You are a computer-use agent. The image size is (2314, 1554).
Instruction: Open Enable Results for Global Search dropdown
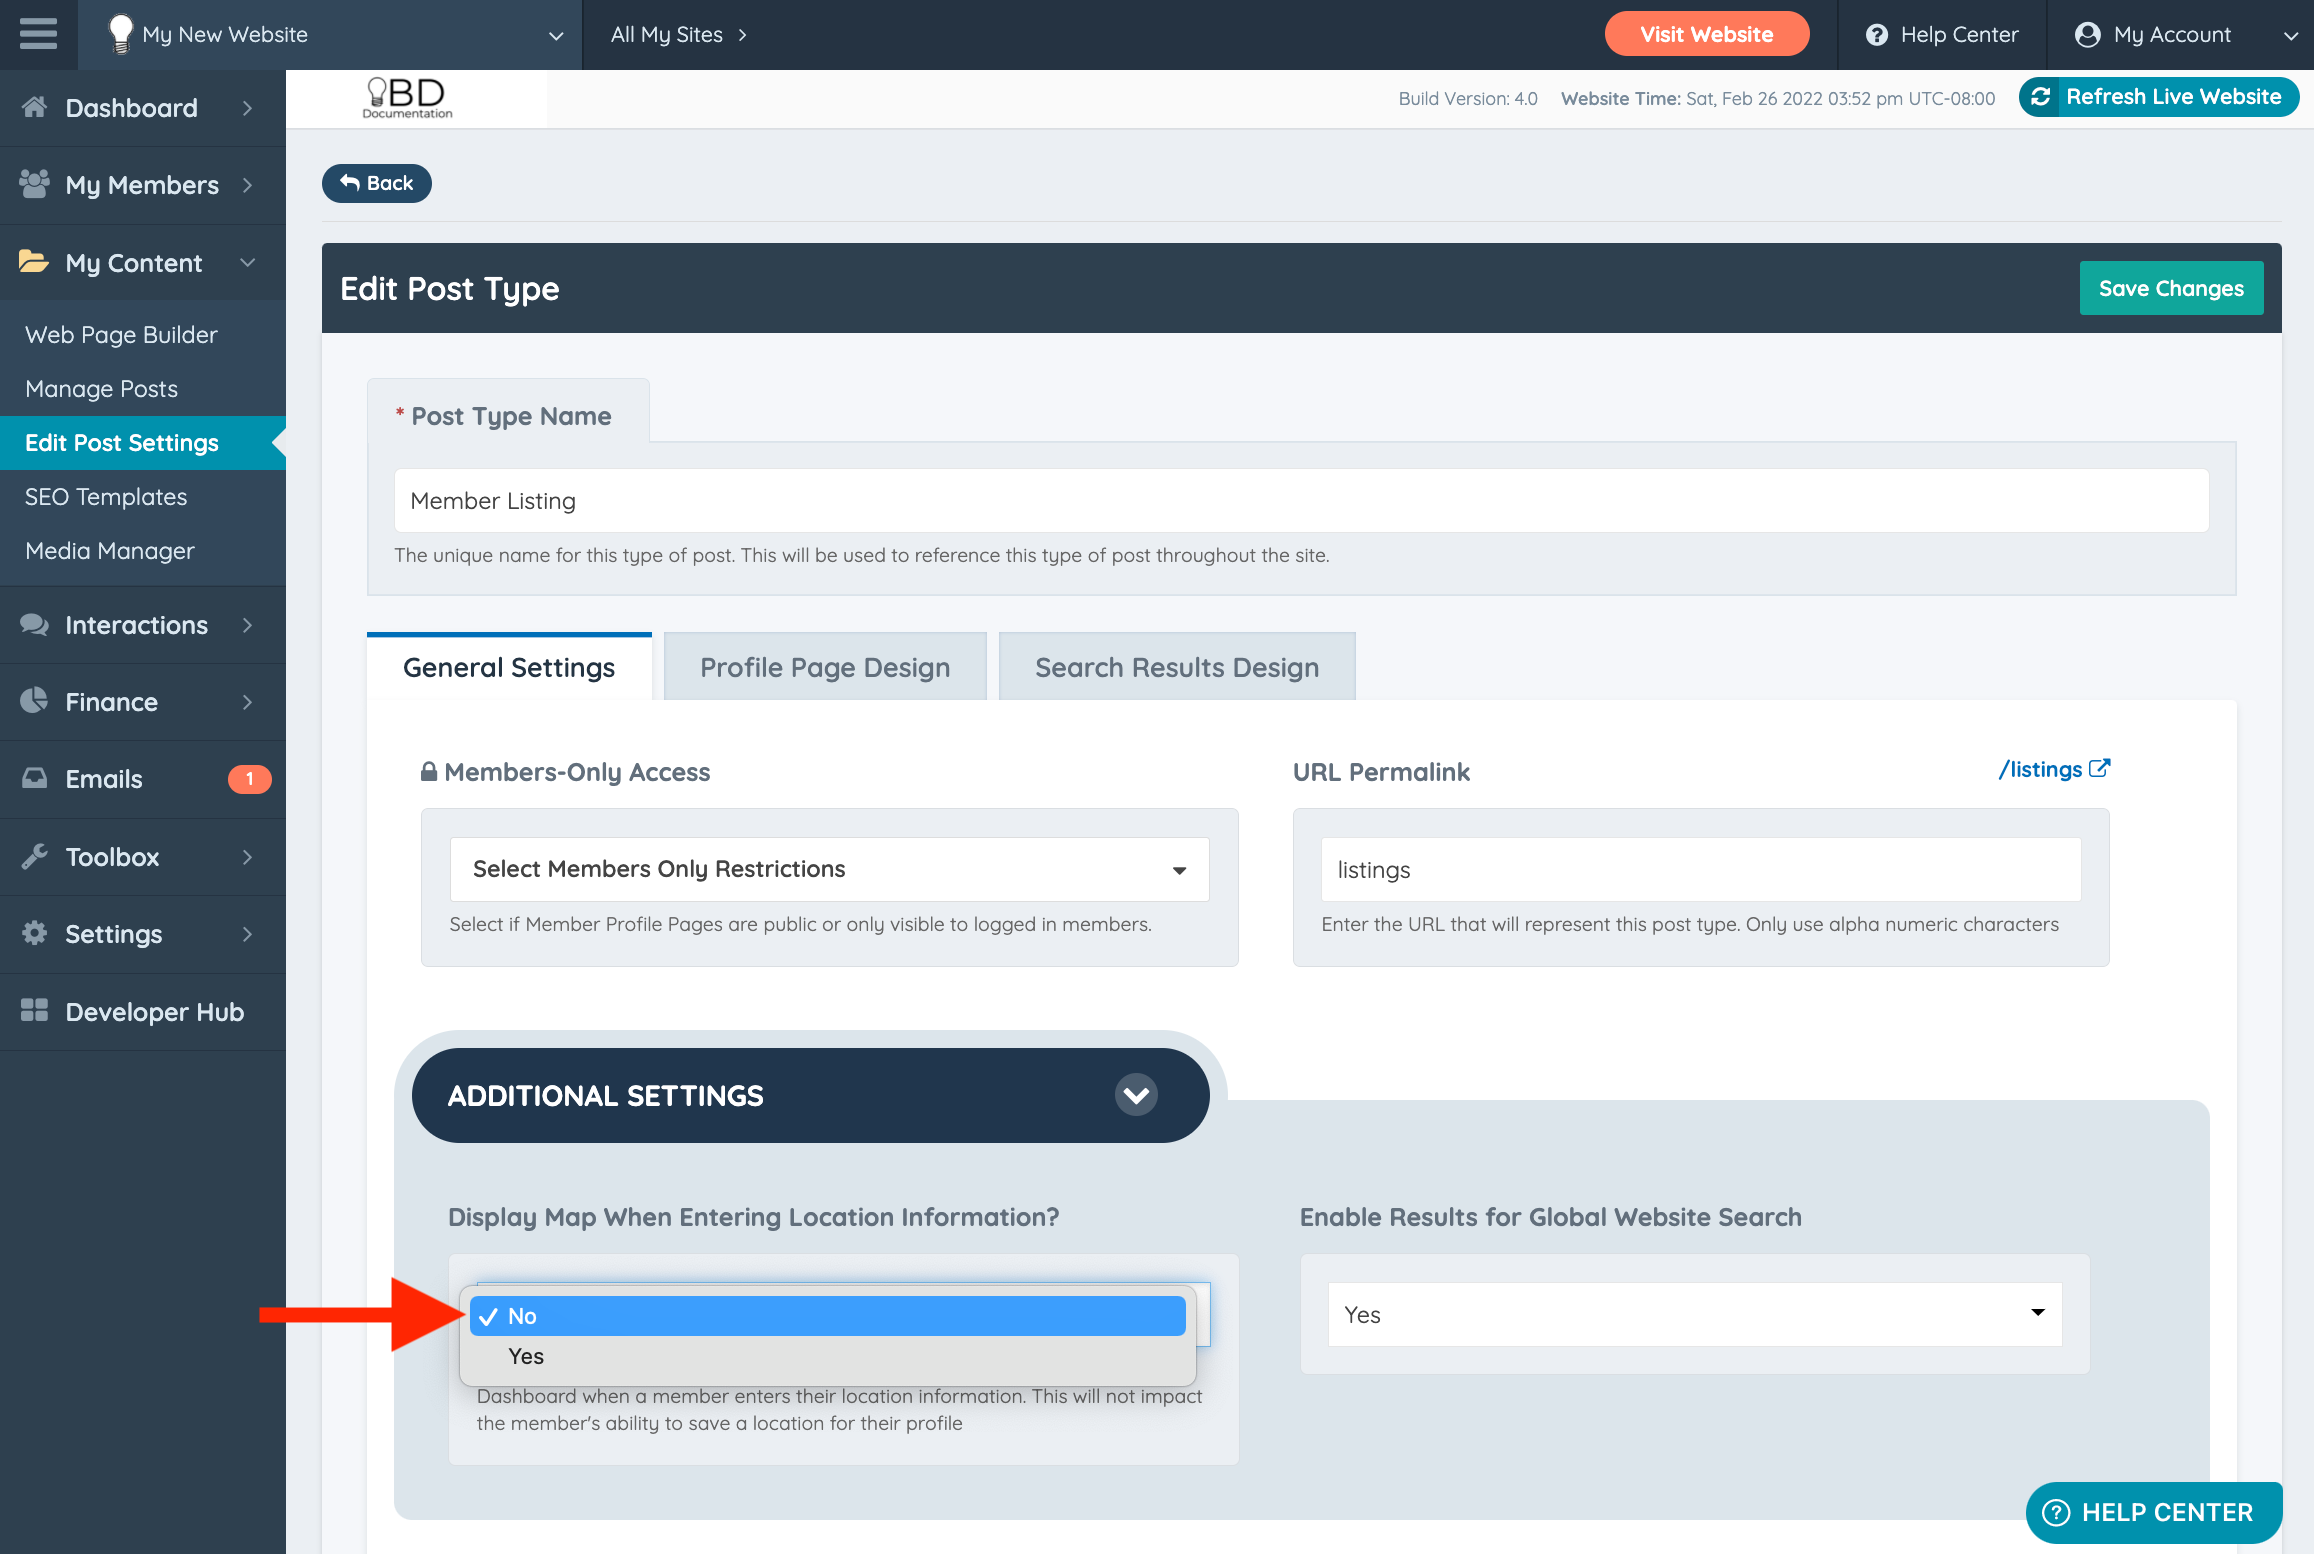(x=1694, y=1314)
